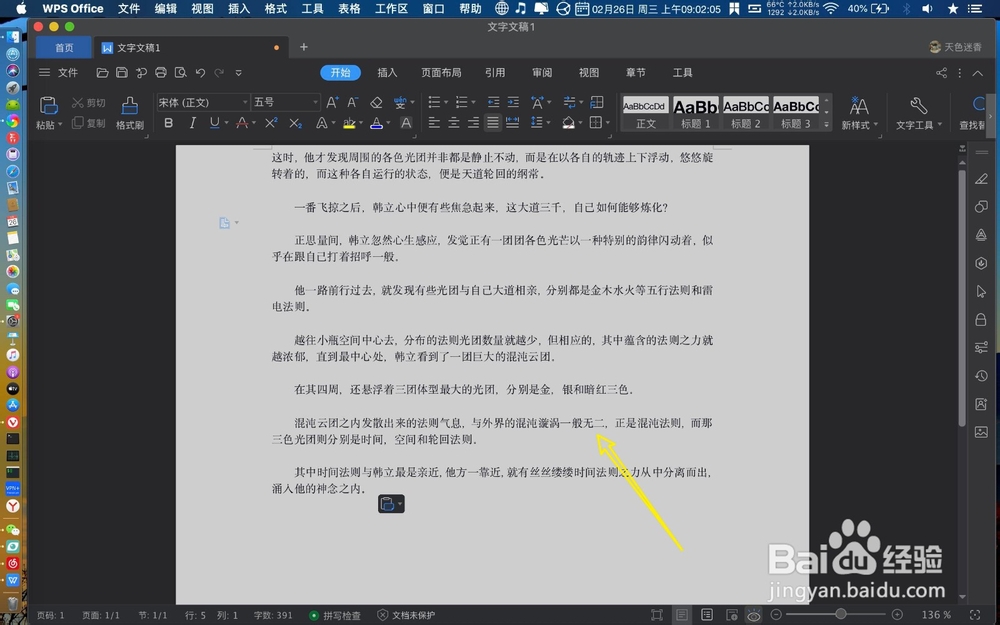
Task: Open the 插入 ribbon tab
Action: (x=387, y=73)
